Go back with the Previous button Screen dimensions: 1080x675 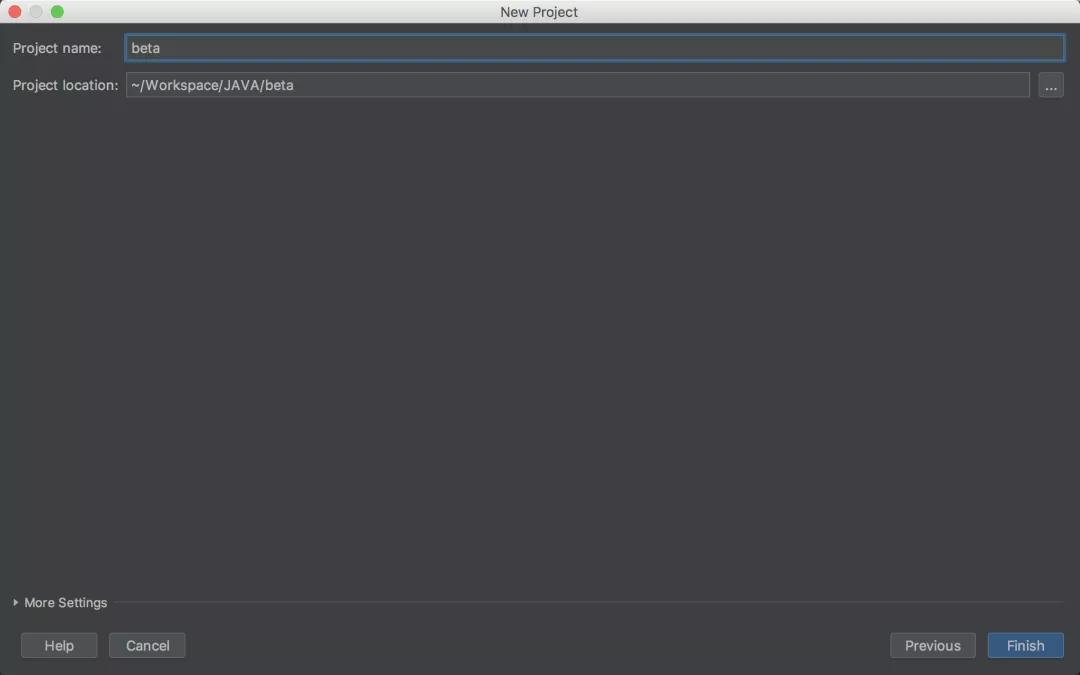[932, 646]
